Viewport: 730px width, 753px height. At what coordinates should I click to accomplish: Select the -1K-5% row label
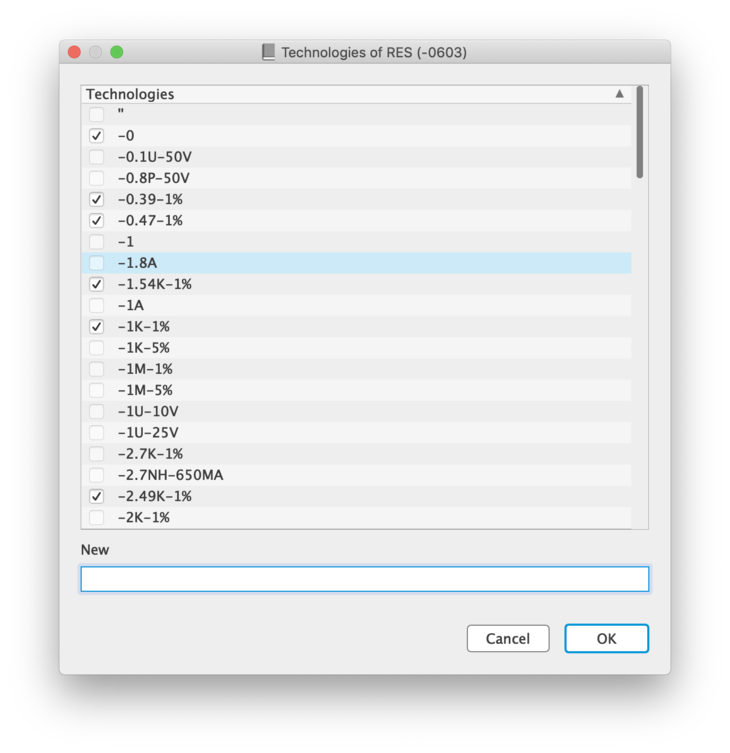144,348
